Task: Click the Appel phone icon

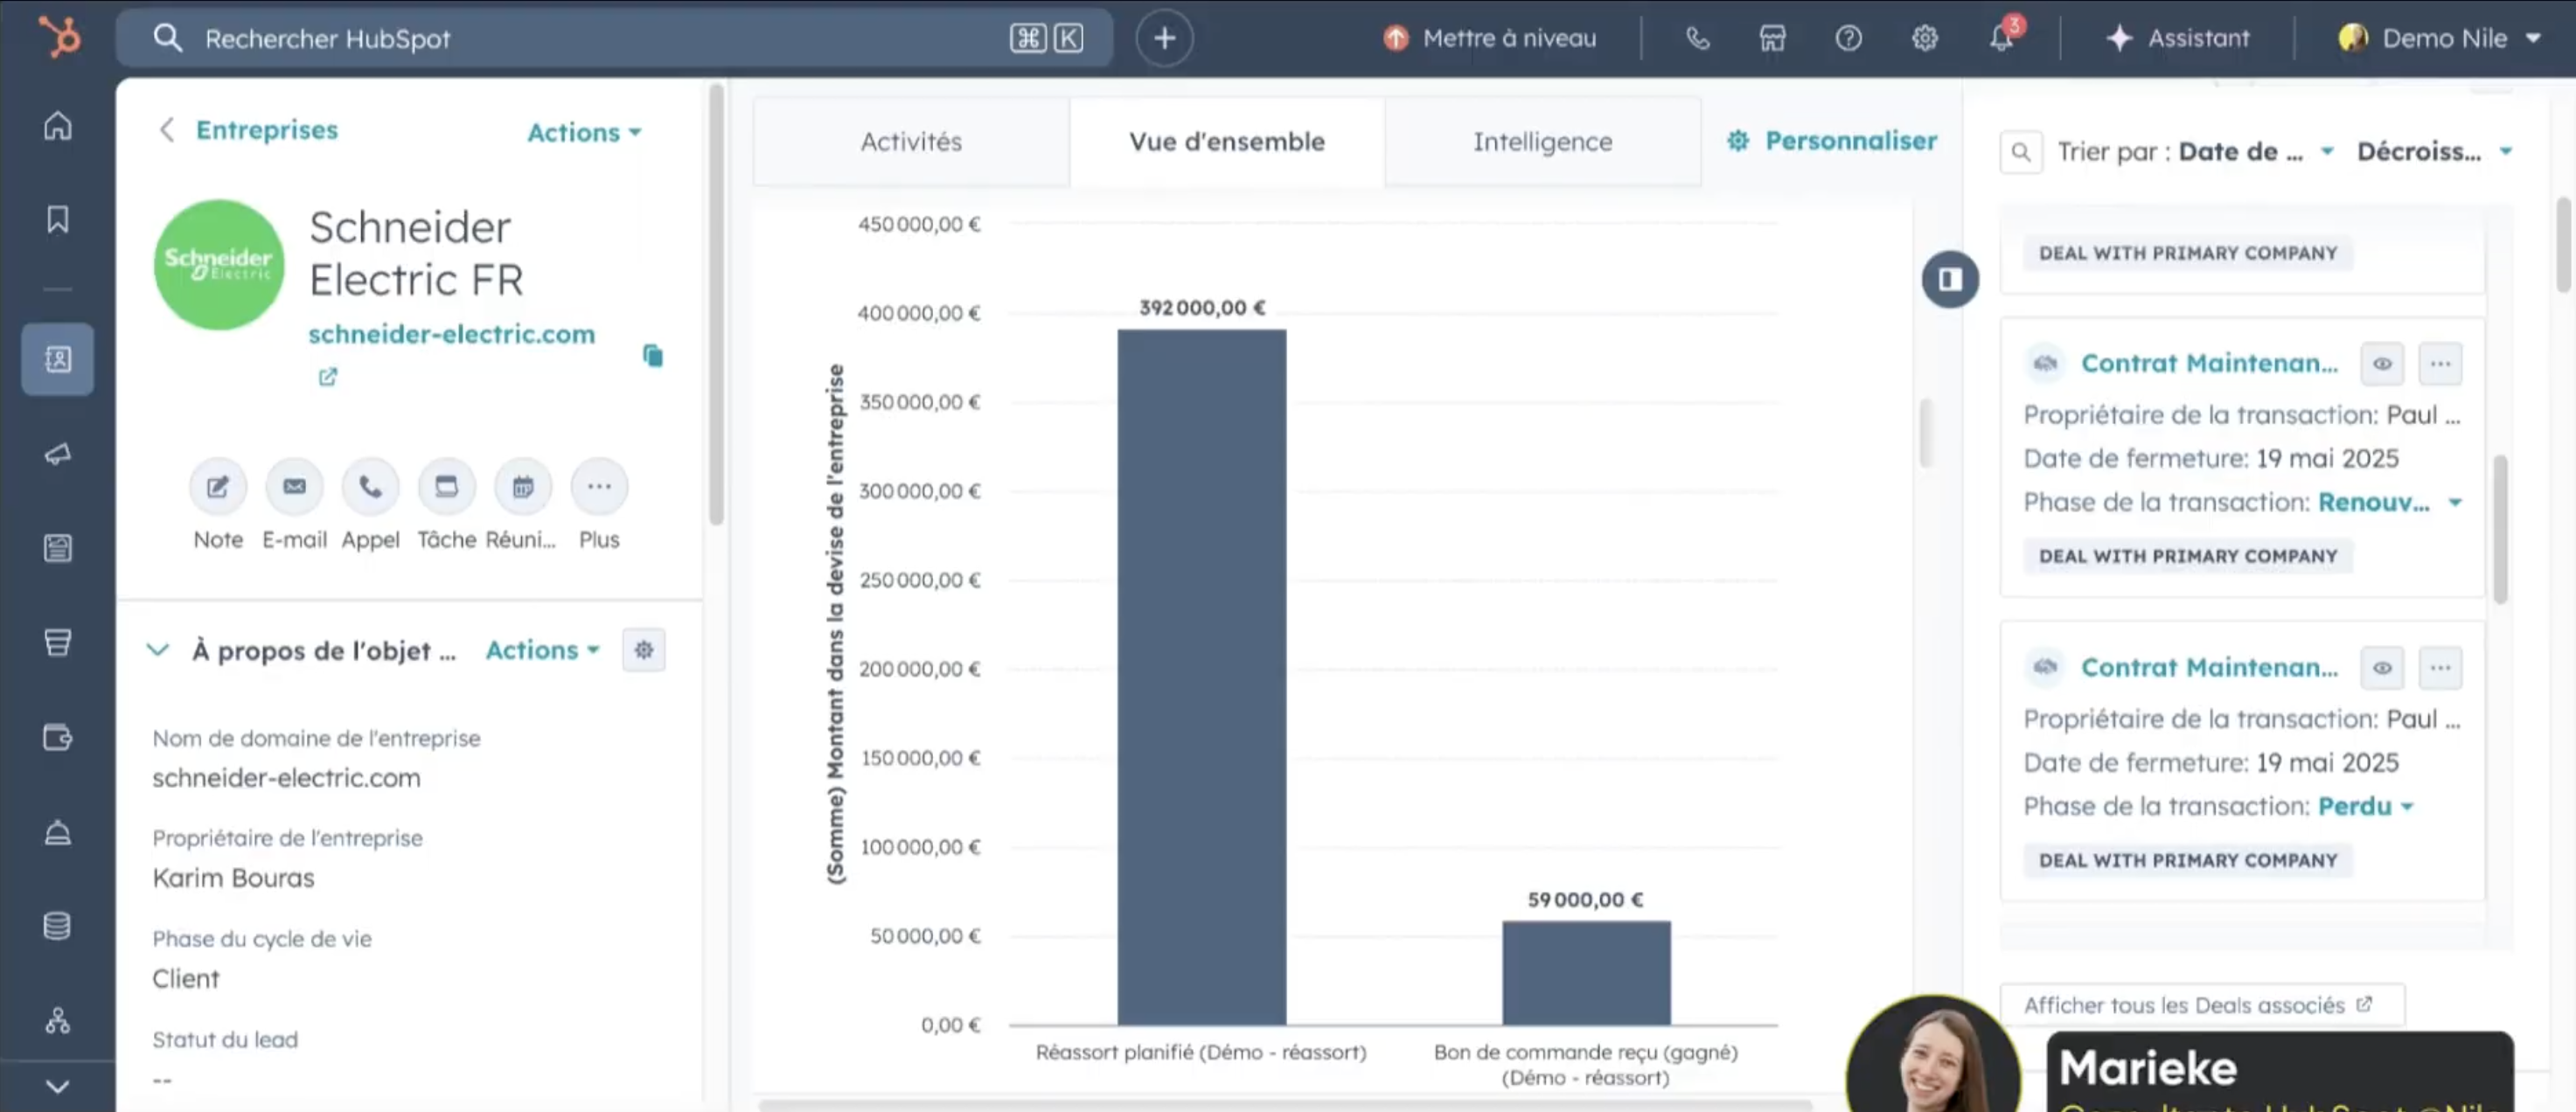Action: point(370,487)
